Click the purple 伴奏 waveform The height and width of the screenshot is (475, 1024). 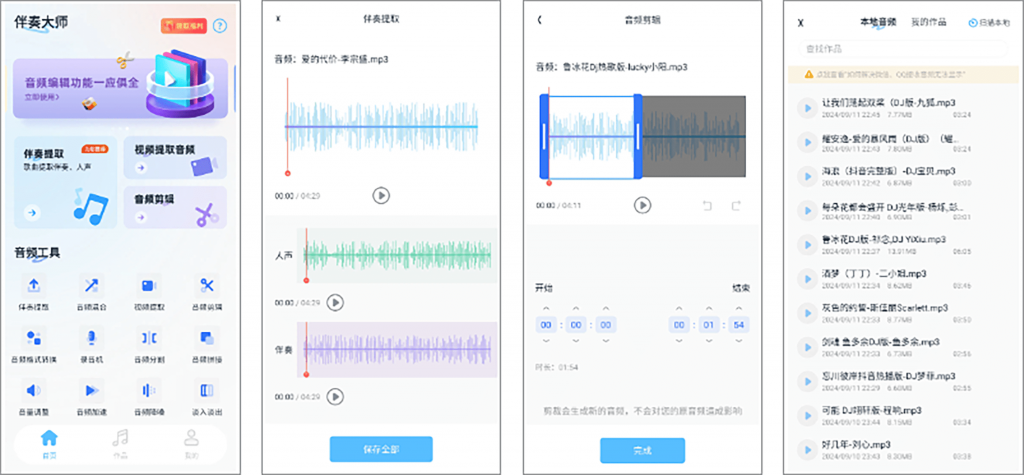point(397,350)
